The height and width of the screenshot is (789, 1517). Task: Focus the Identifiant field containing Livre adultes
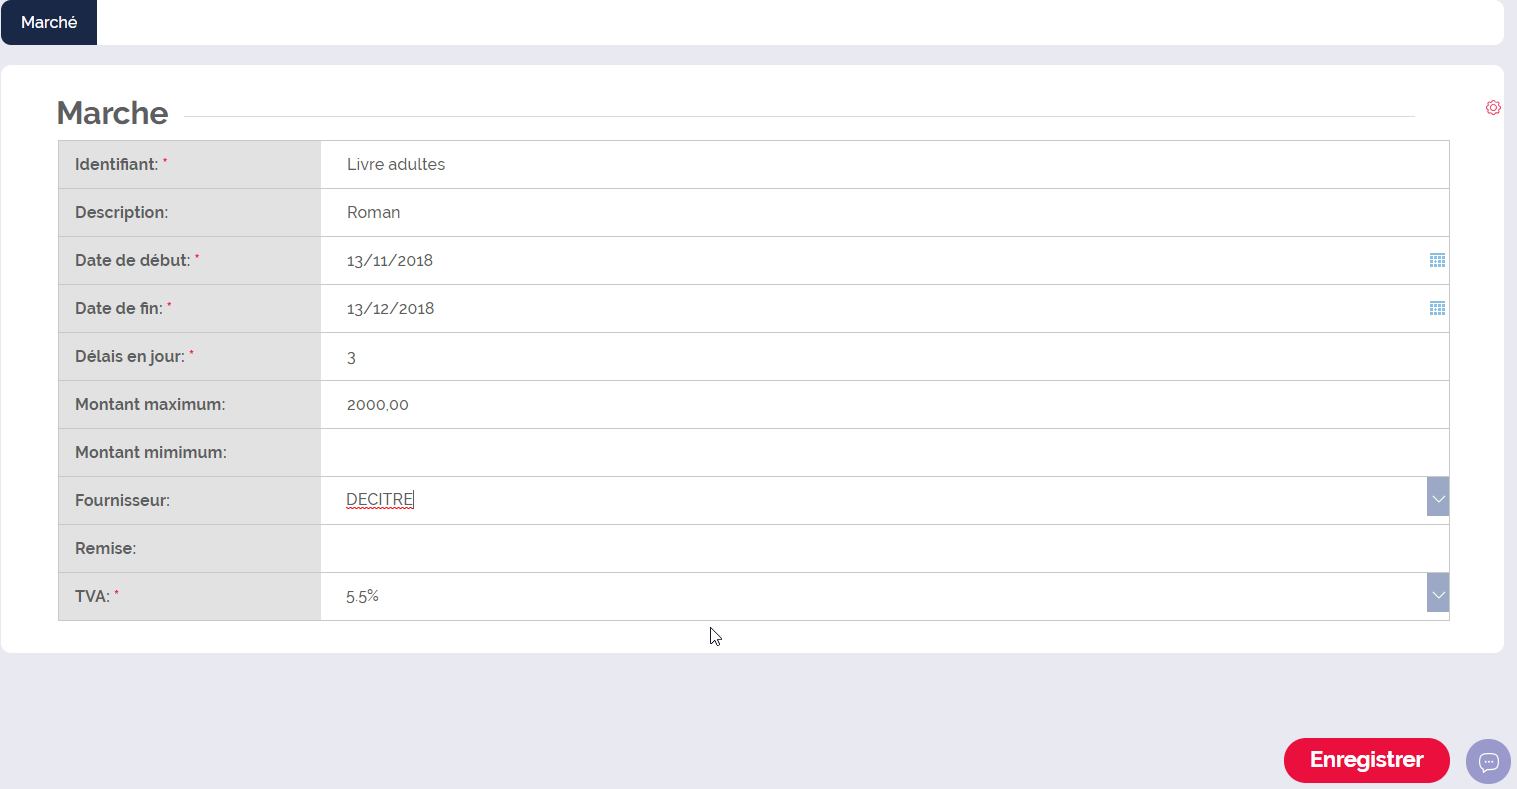coord(885,164)
